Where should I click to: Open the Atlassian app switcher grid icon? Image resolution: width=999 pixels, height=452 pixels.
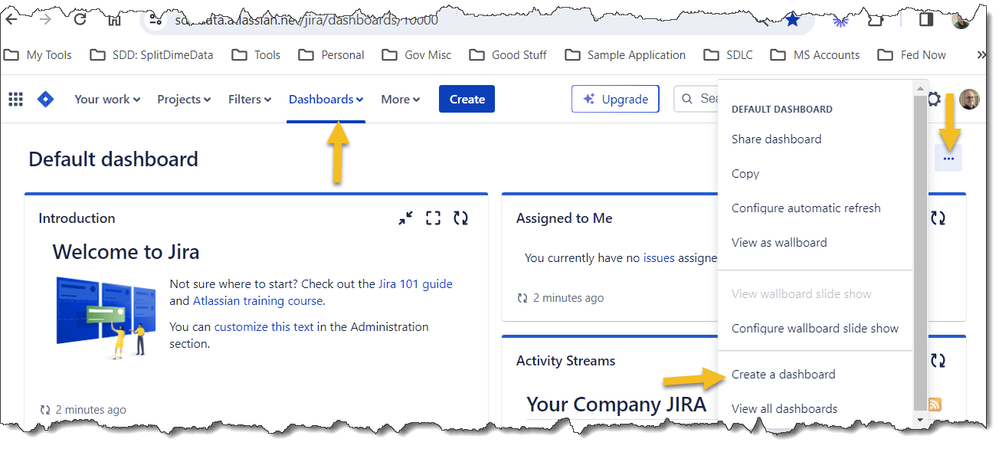(16, 99)
